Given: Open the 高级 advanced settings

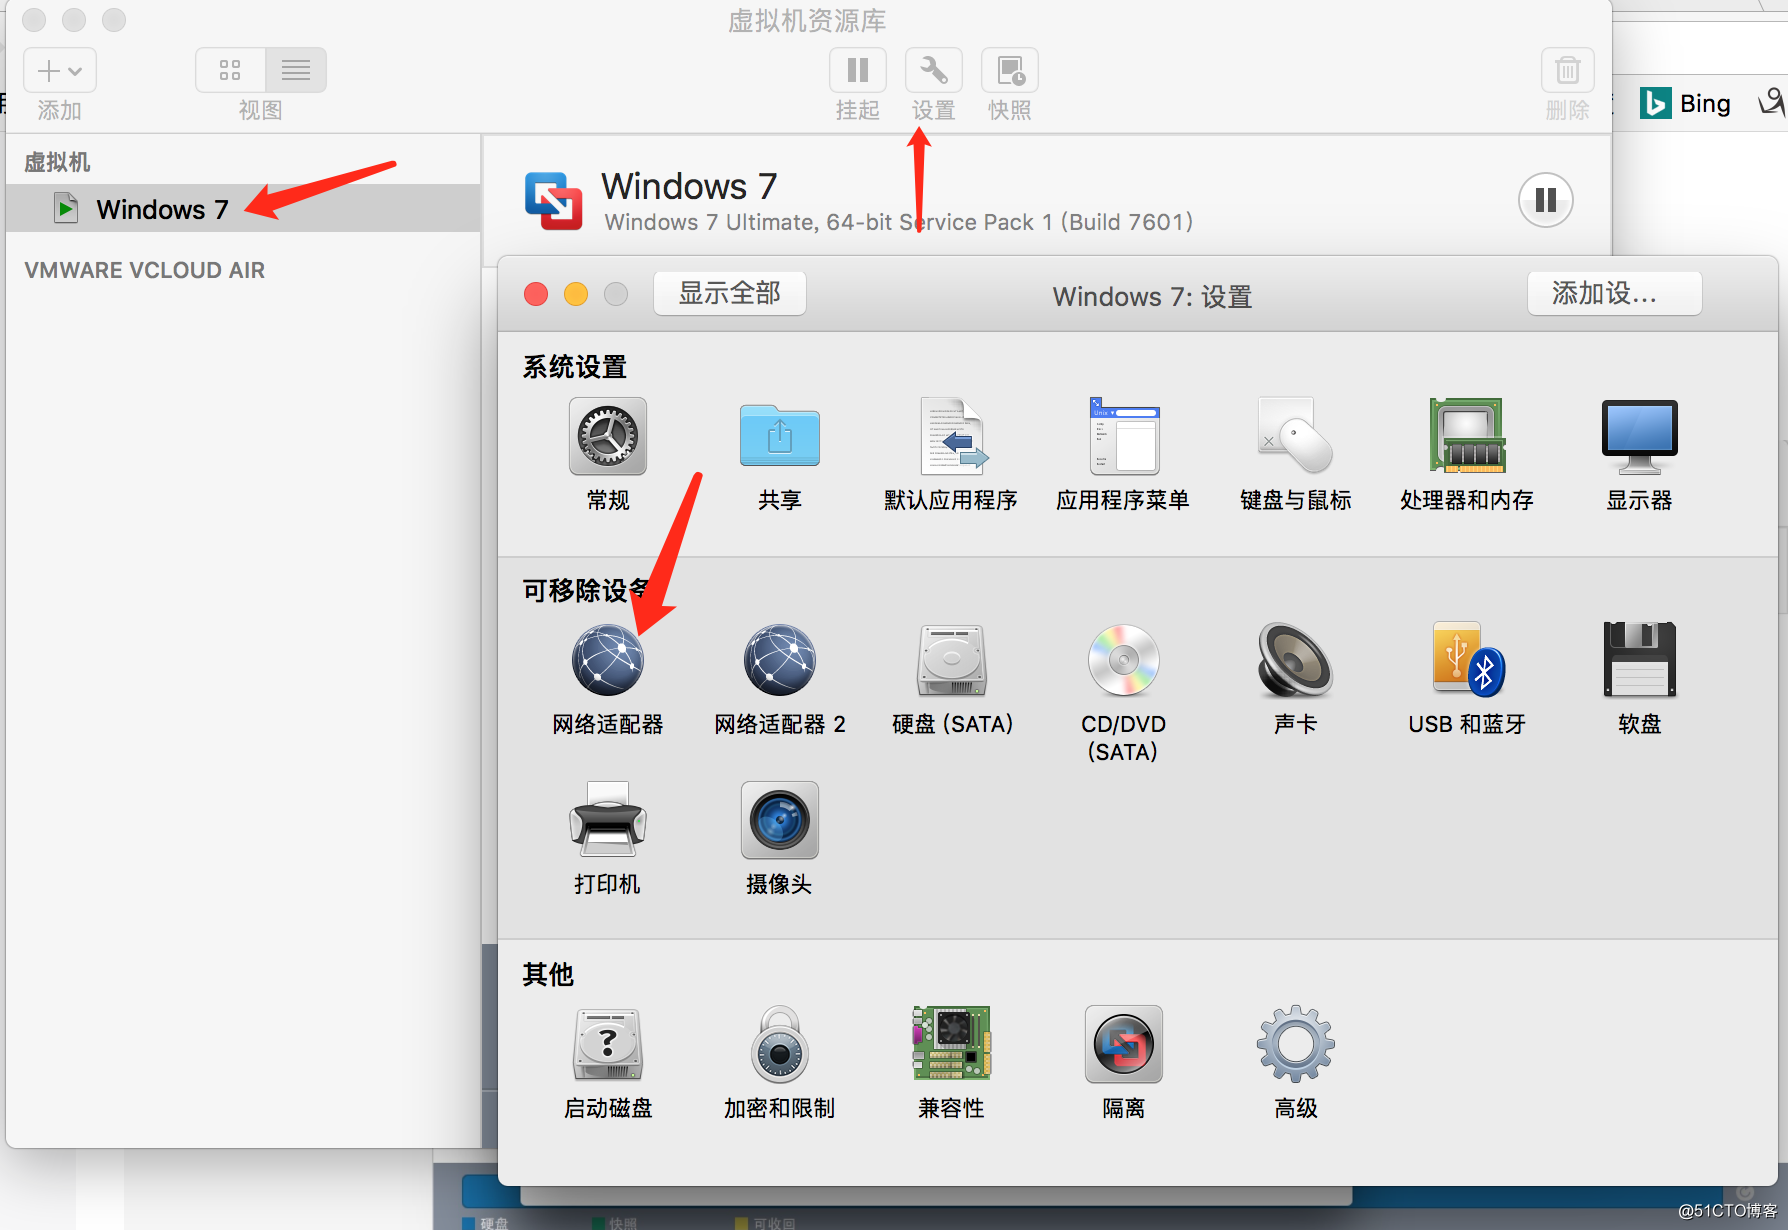Looking at the screenshot, I should tap(1296, 1044).
